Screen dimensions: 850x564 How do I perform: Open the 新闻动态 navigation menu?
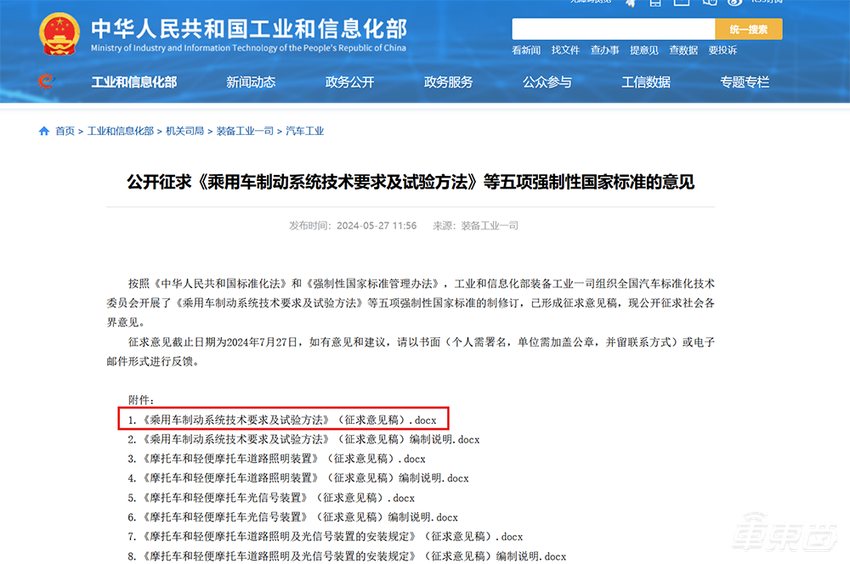[250, 82]
